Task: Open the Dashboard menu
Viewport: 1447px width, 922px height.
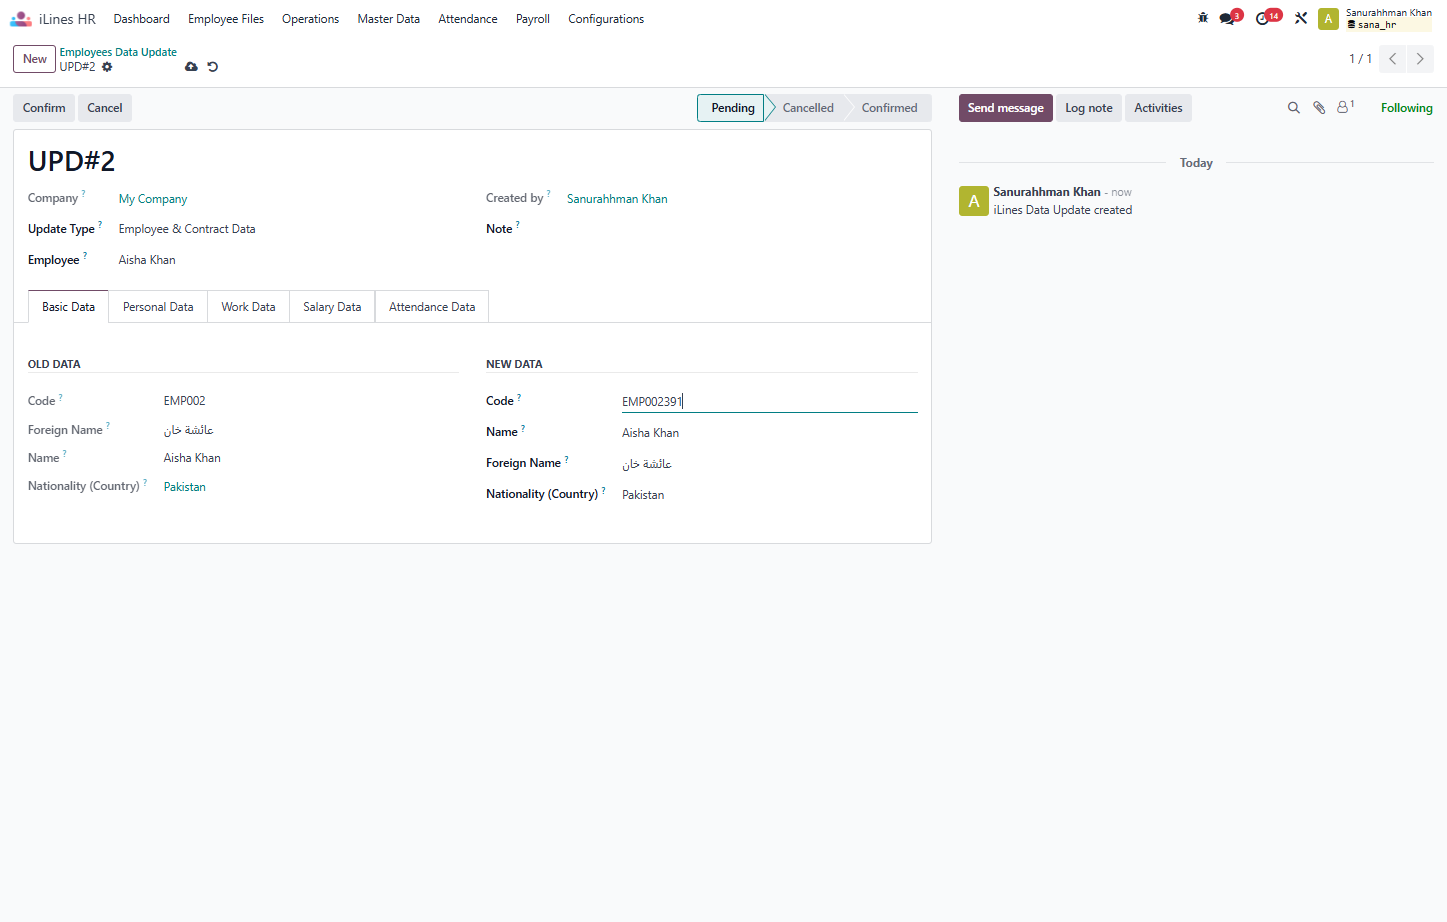Action: pos(142,19)
